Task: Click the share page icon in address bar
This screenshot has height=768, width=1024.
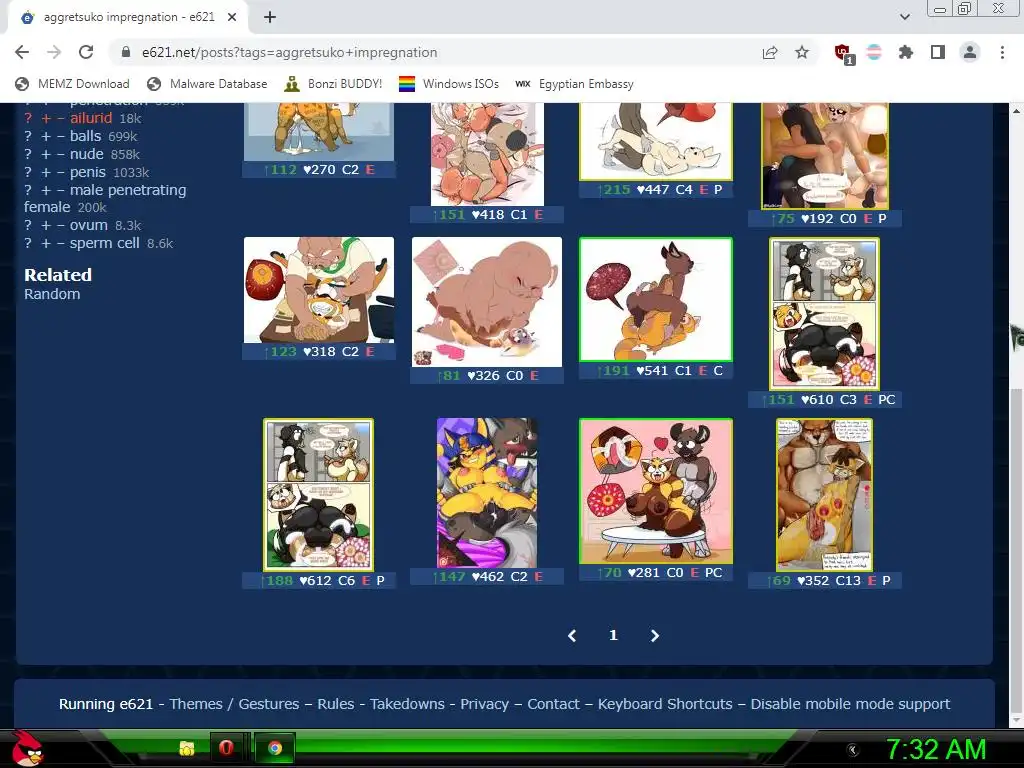Action: (x=770, y=52)
